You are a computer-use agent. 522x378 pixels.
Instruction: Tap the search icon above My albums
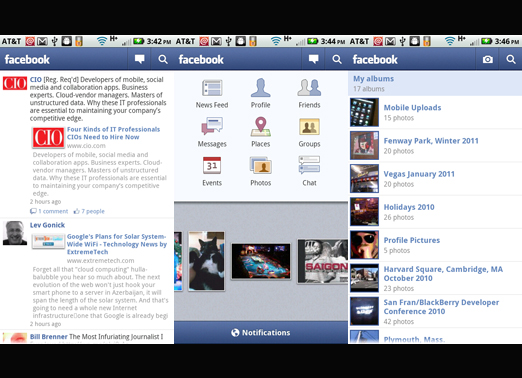click(x=511, y=59)
